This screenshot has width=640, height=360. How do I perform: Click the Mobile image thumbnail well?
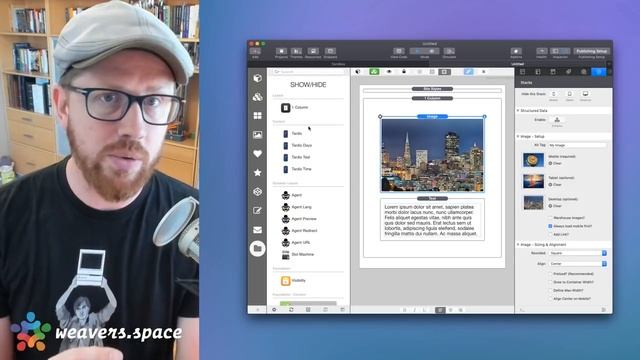tap(533, 160)
